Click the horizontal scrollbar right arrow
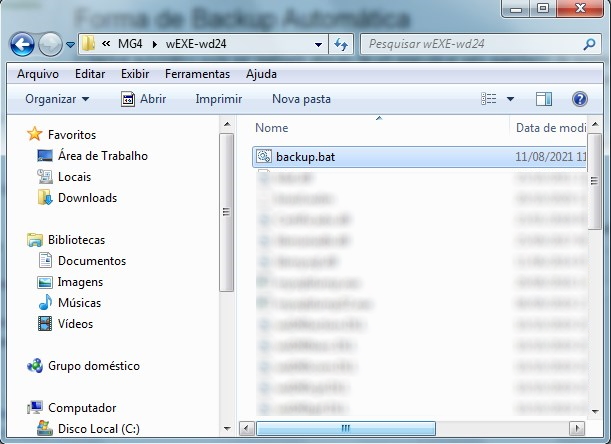The height and width of the screenshot is (444, 611). 577,429
